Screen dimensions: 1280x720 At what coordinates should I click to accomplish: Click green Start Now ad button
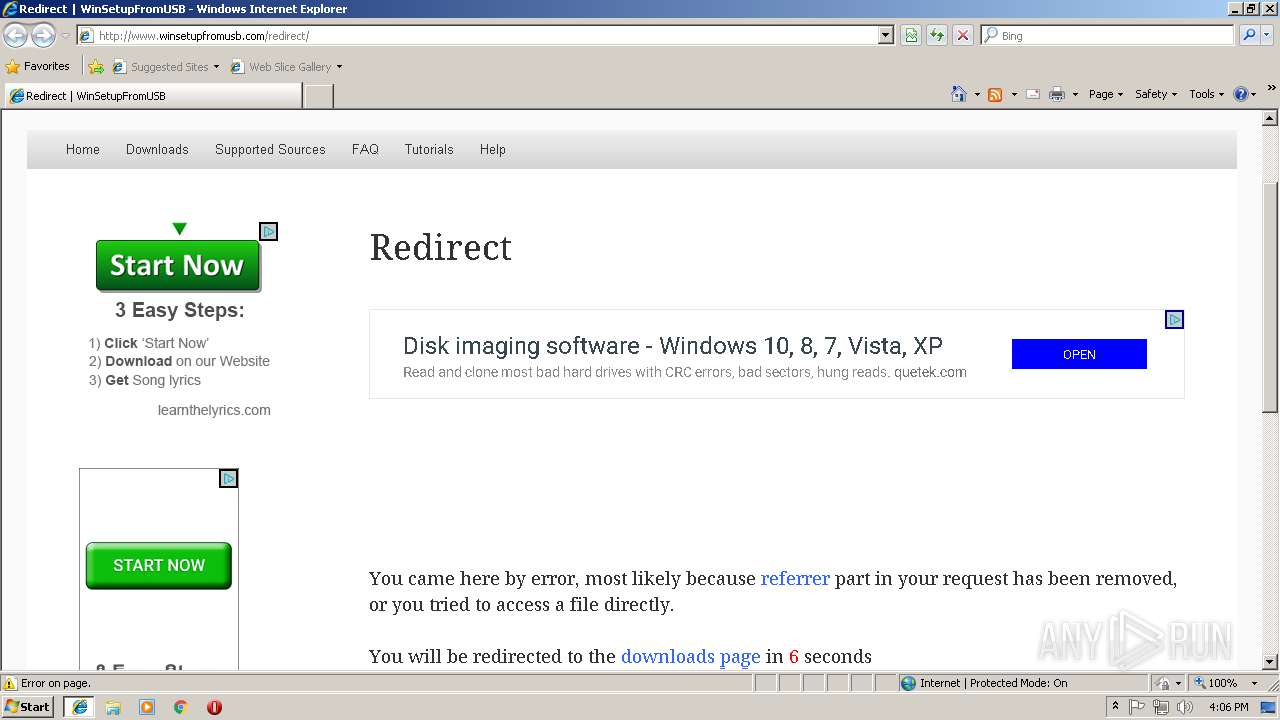[178, 265]
